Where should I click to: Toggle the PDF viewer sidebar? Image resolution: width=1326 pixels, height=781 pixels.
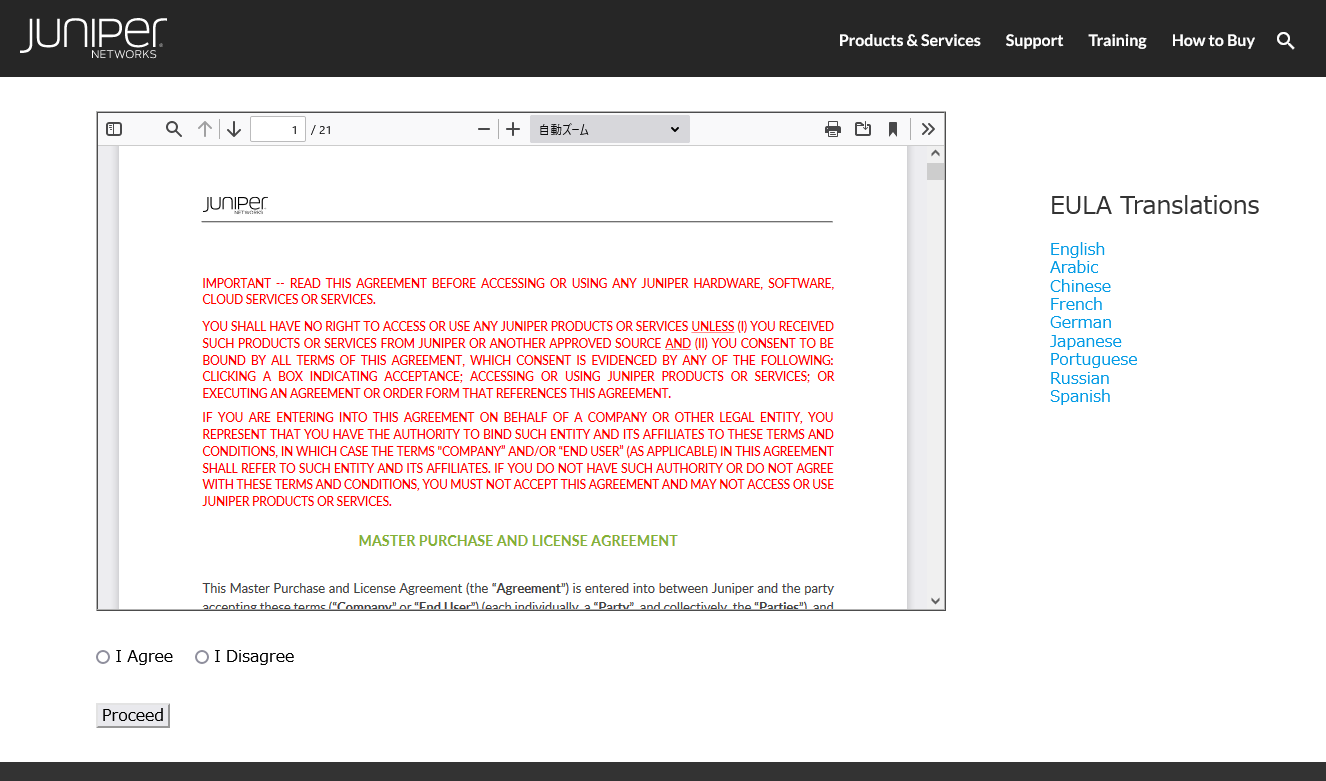tap(114, 129)
